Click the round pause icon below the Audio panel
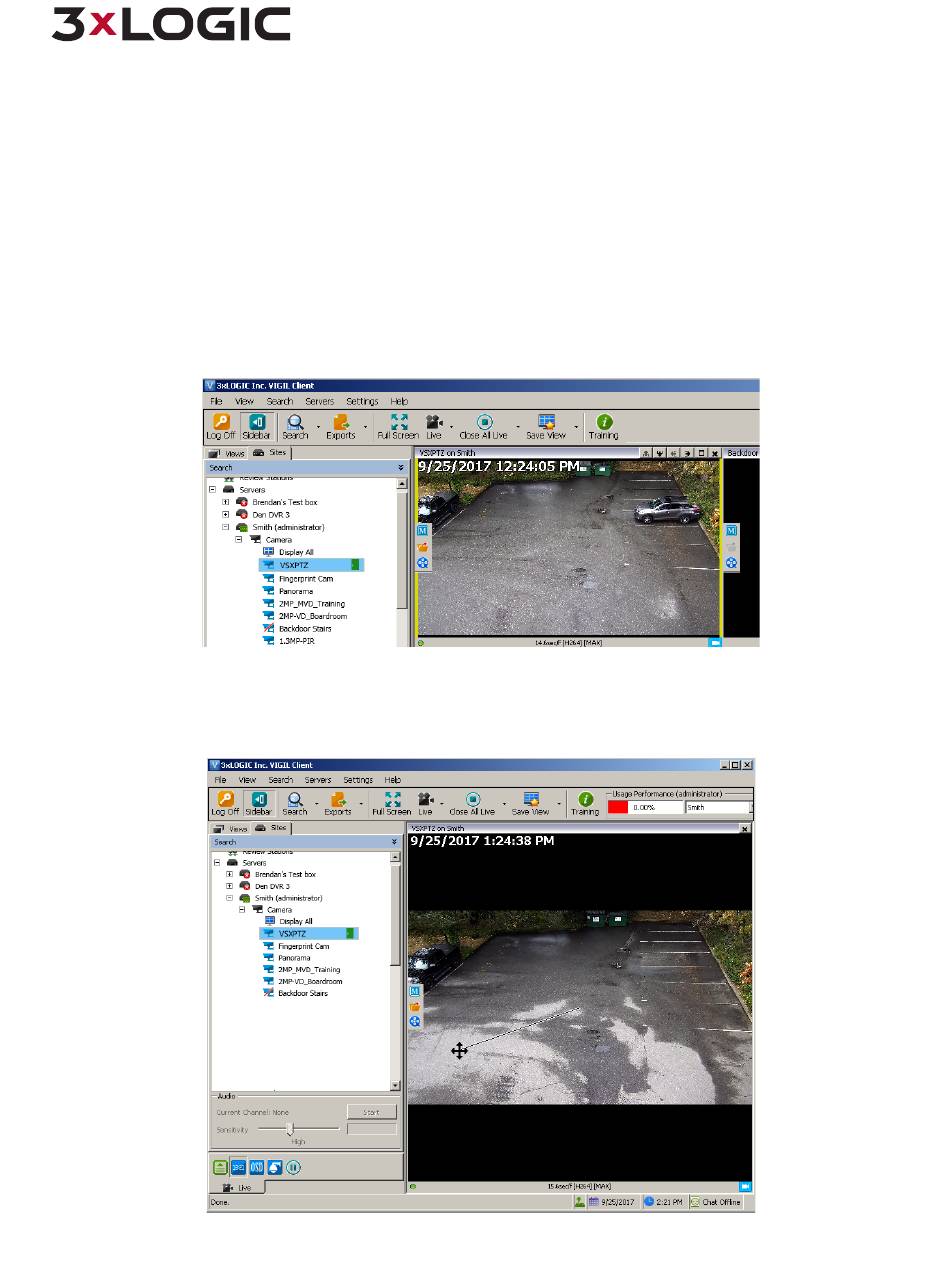The width and height of the screenshot is (950, 1276). click(x=293, y=1167)
